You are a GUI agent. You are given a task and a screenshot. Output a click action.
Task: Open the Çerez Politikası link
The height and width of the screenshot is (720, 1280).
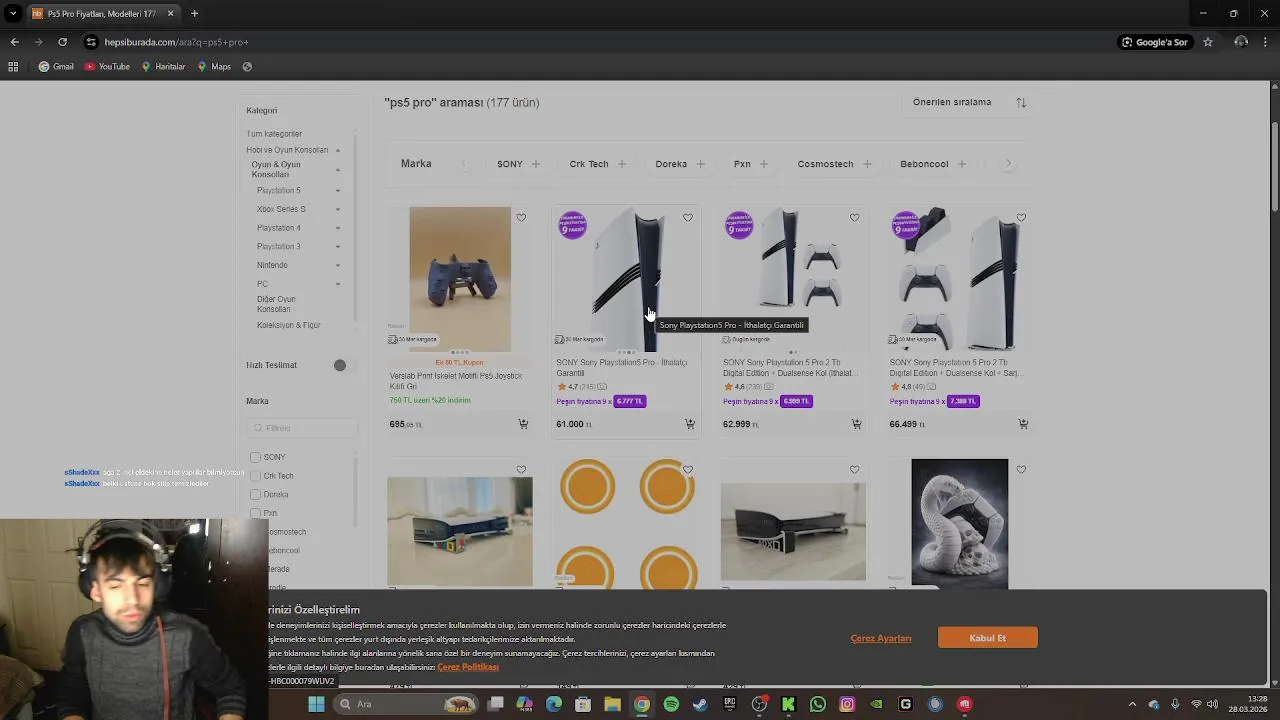[x=468, y=667]
